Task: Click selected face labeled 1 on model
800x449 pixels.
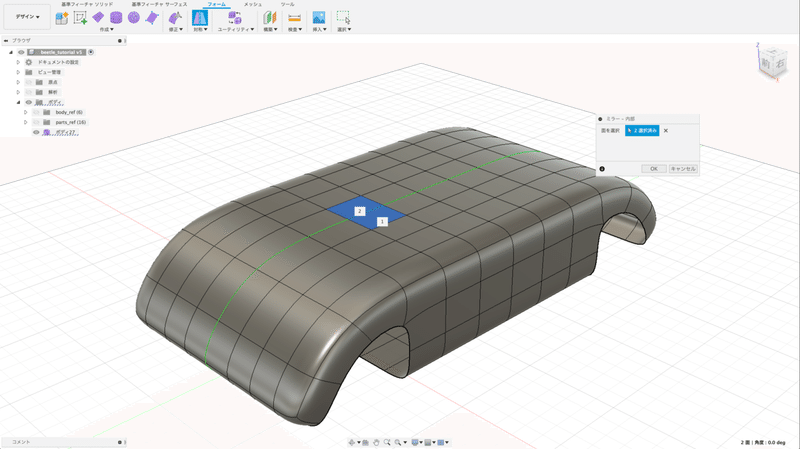Action: tap(382, 221)
